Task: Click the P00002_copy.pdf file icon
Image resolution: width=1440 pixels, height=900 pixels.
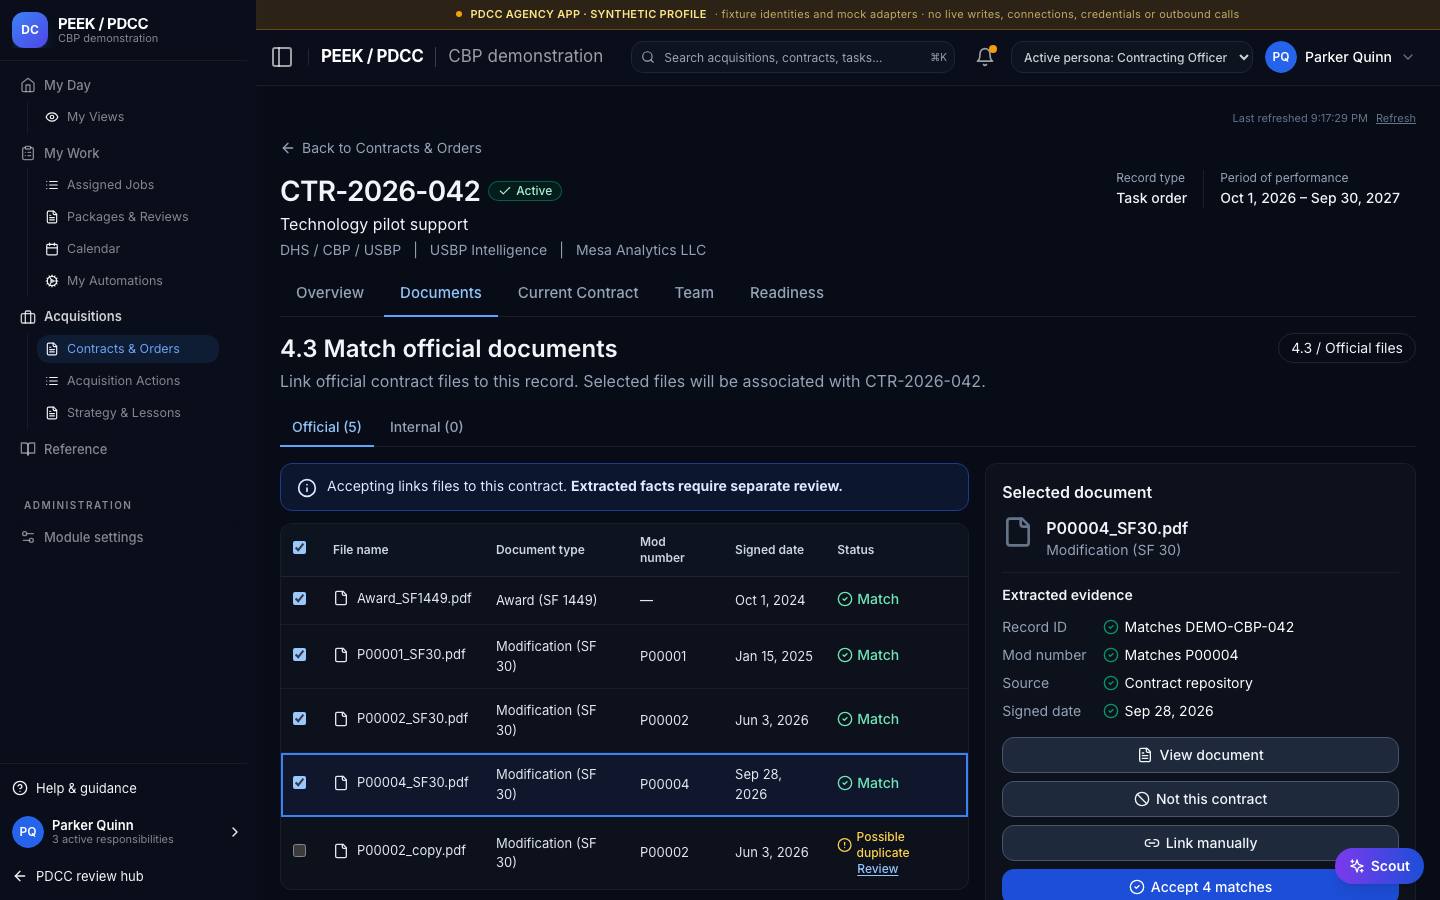Action: (x=341, y=851)
